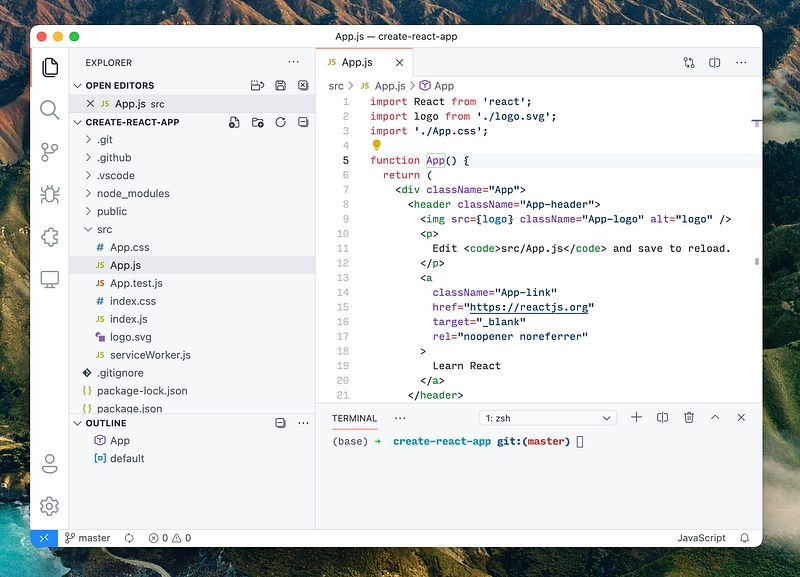Image resolution: width=800 pixels, height=577 pixels.
Task: Click the split editor icon
Action: pos(715,62)
